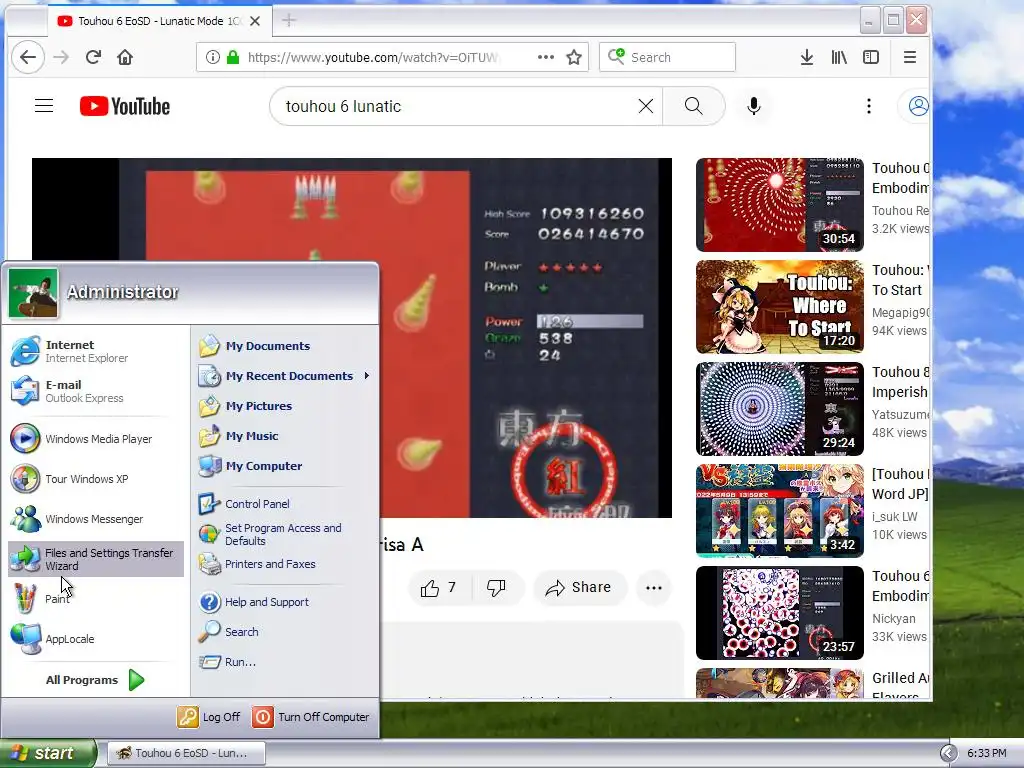Click the green padlock security icon
1024x768 pixels.
click(232, 57)
